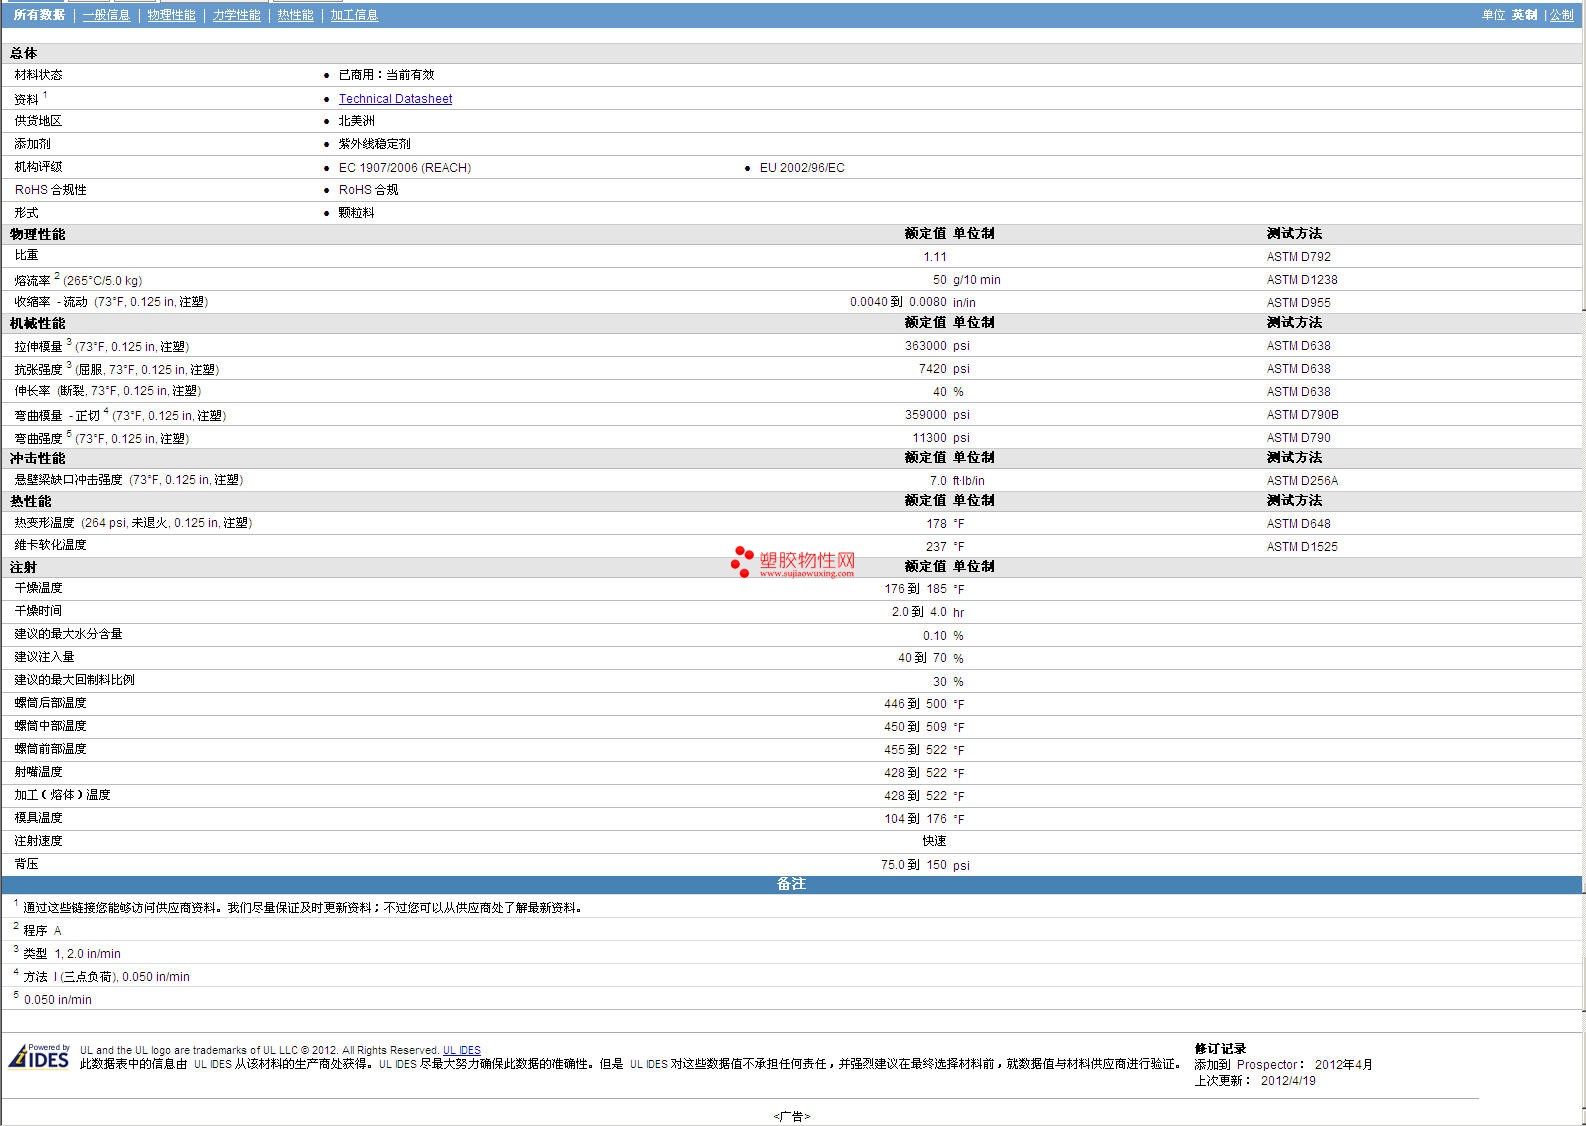This screenshot has height=1126, width=1586.
Task: Click the 塑胶物性网 watermark logo
Action: point(793,563)
